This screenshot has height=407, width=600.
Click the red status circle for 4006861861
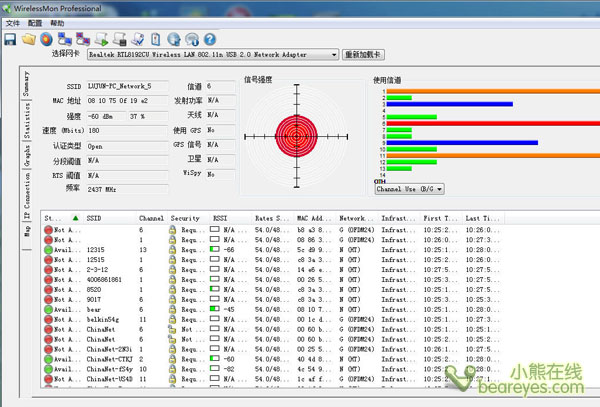click(x=48, y=280)
